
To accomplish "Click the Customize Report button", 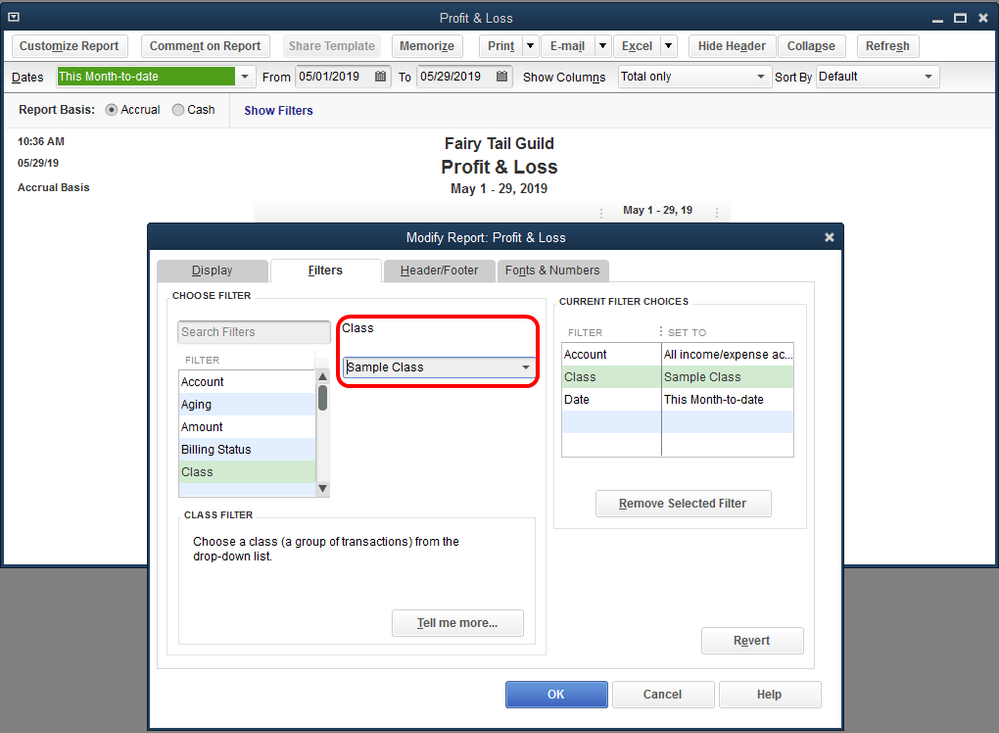I will [x=69, y=46].
